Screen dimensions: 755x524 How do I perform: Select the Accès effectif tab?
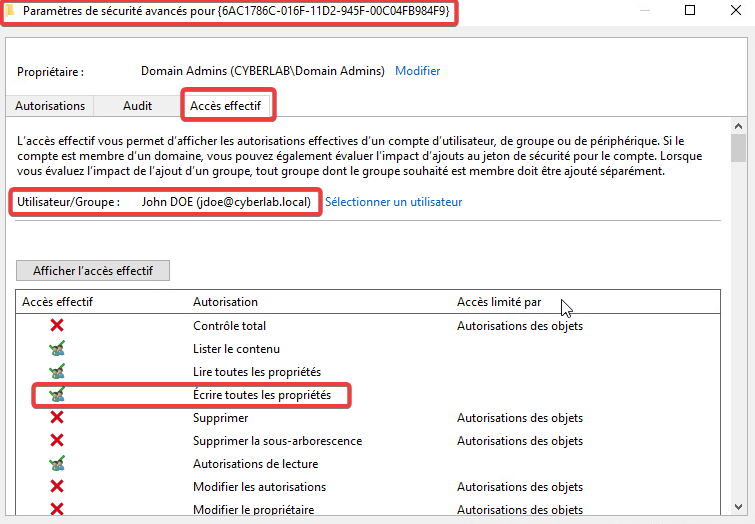[x=225, y=105]
